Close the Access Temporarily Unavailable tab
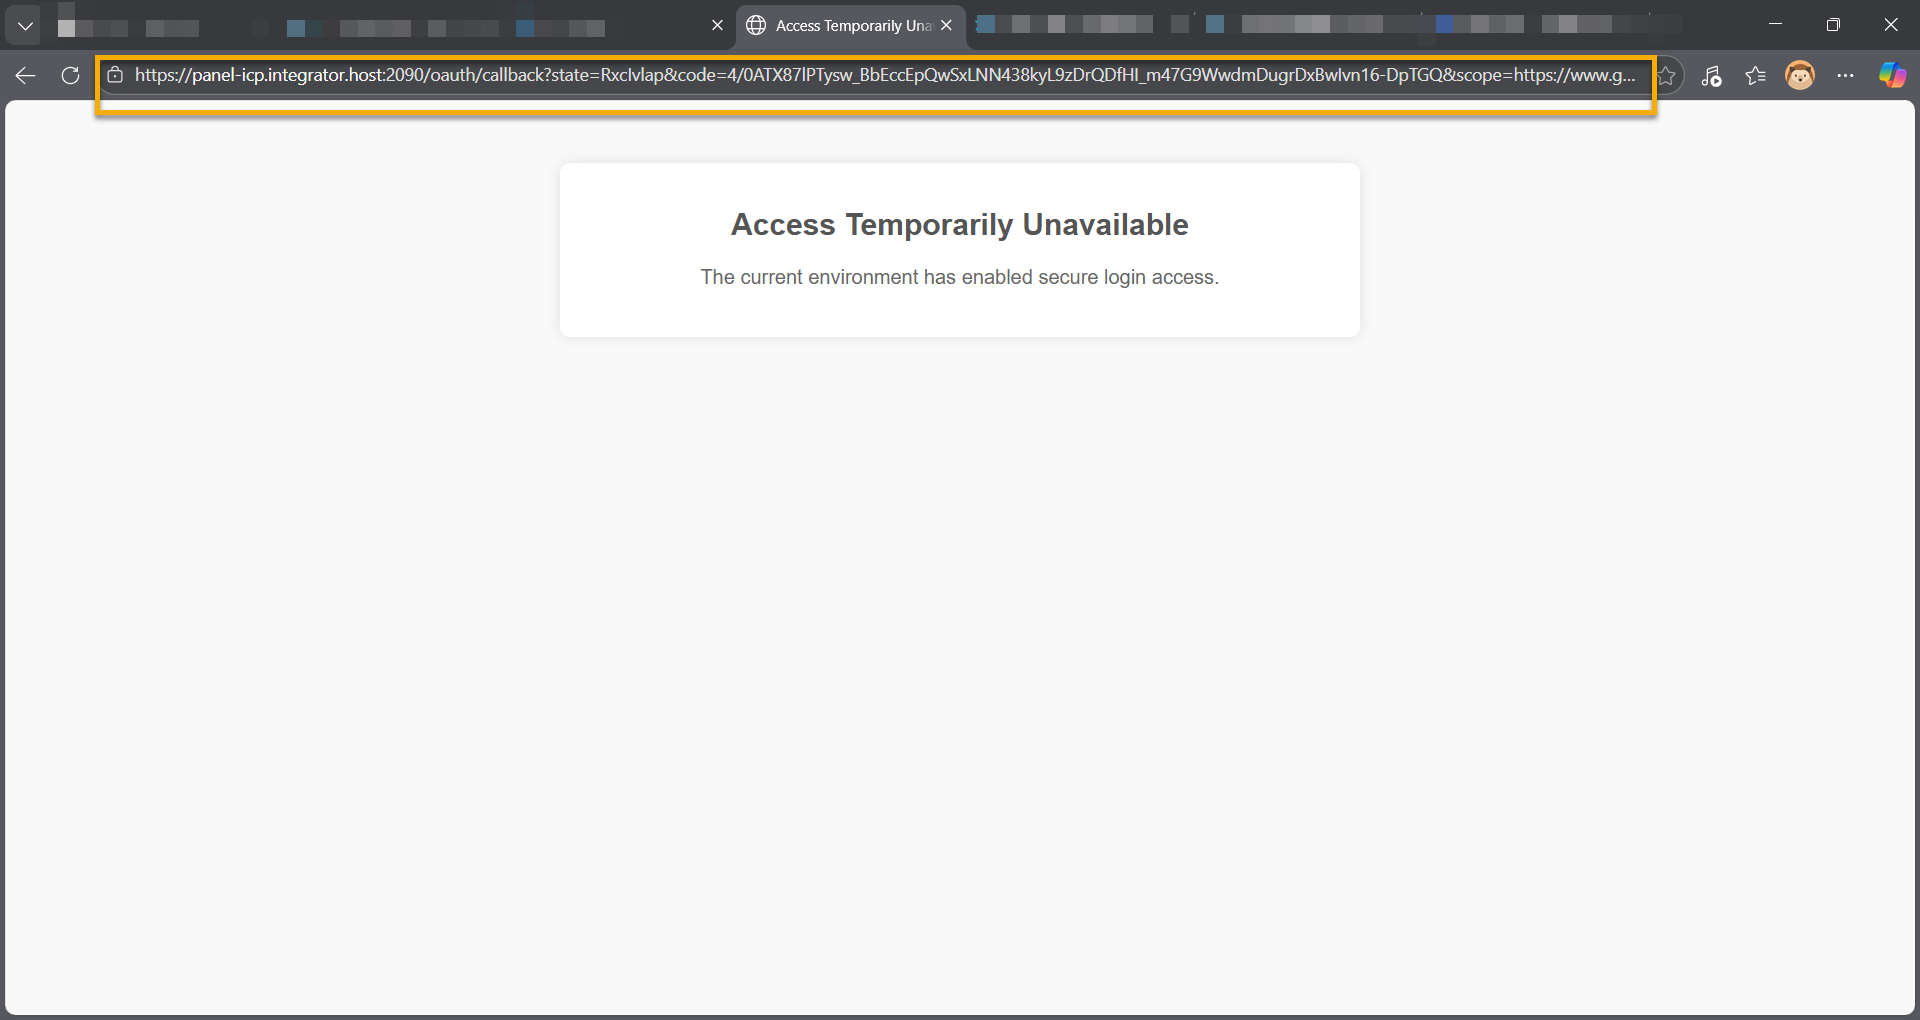The image size is (1920, 1020). pos(946,26)
